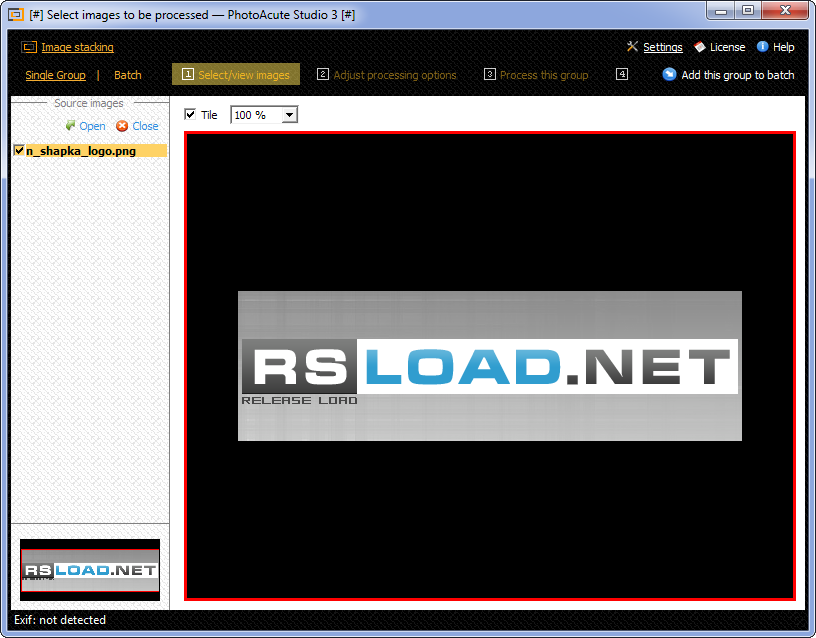The height and width of the screenshot is (638, 816).
Task: Click the Image stacking icon
Action: pyautogui.click(x=29, y=47)
